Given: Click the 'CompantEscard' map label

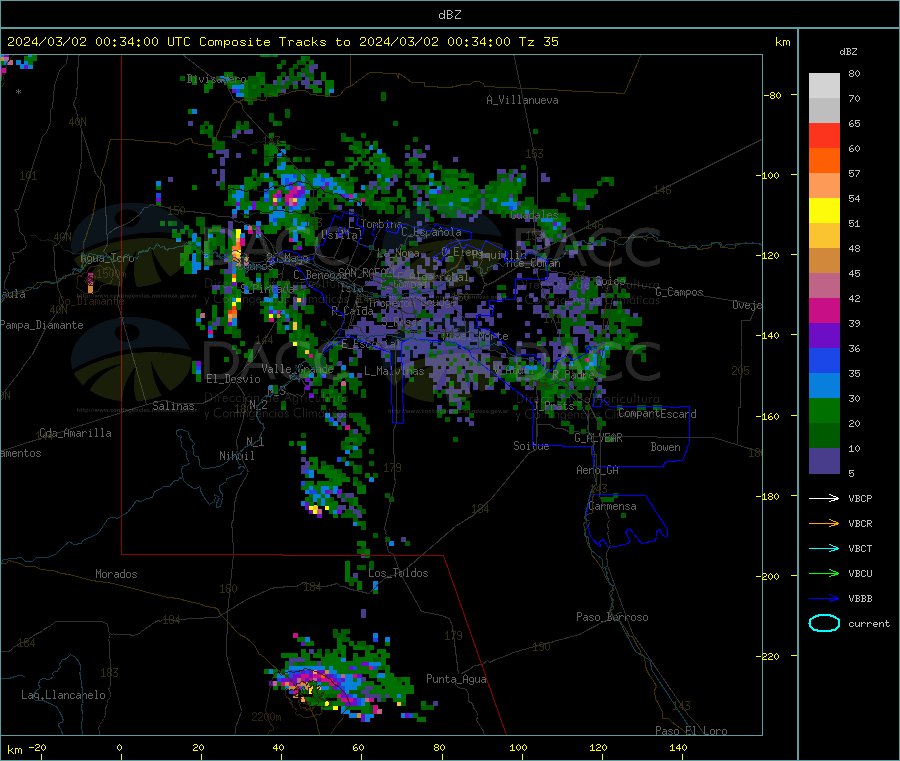Looking at the screenshot, I should click(657, 414).
